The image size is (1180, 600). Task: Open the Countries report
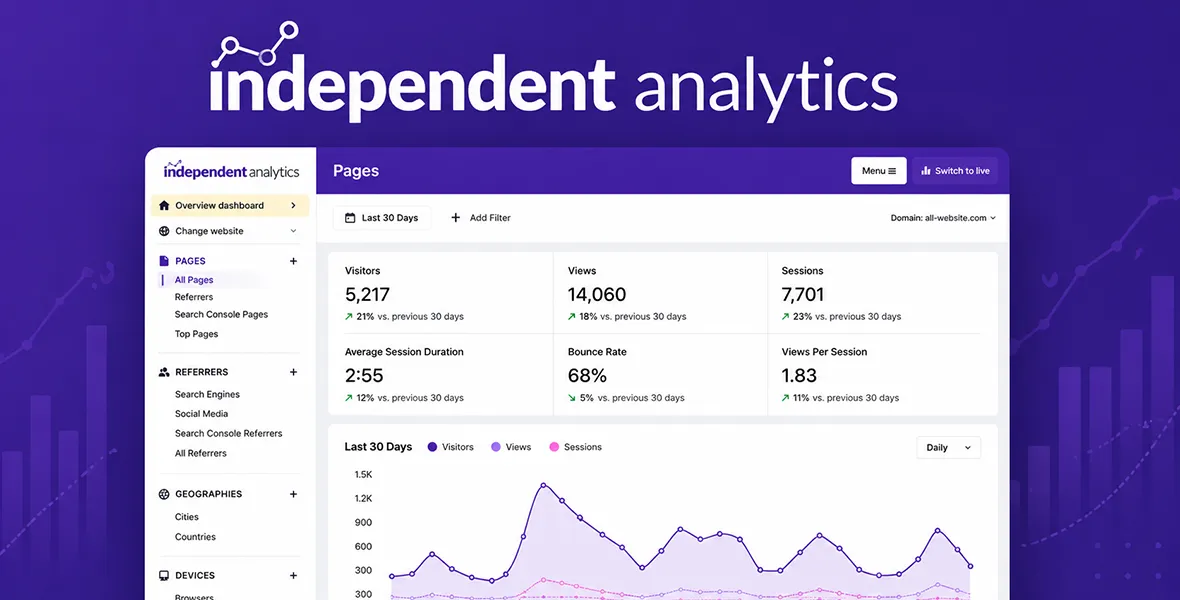tap(196, 537)
